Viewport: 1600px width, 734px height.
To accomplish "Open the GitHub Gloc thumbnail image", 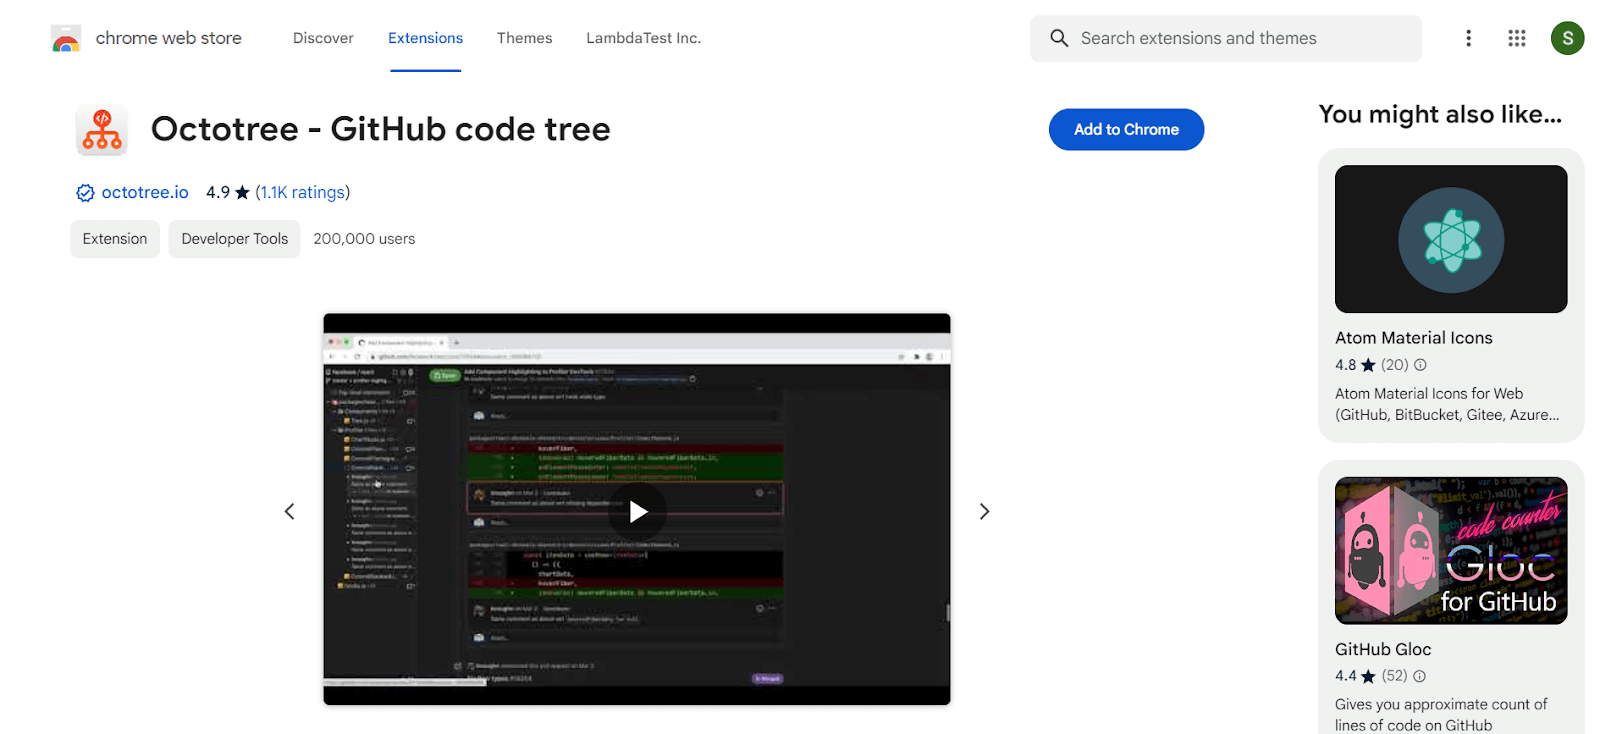I will tap(1451, 551).
